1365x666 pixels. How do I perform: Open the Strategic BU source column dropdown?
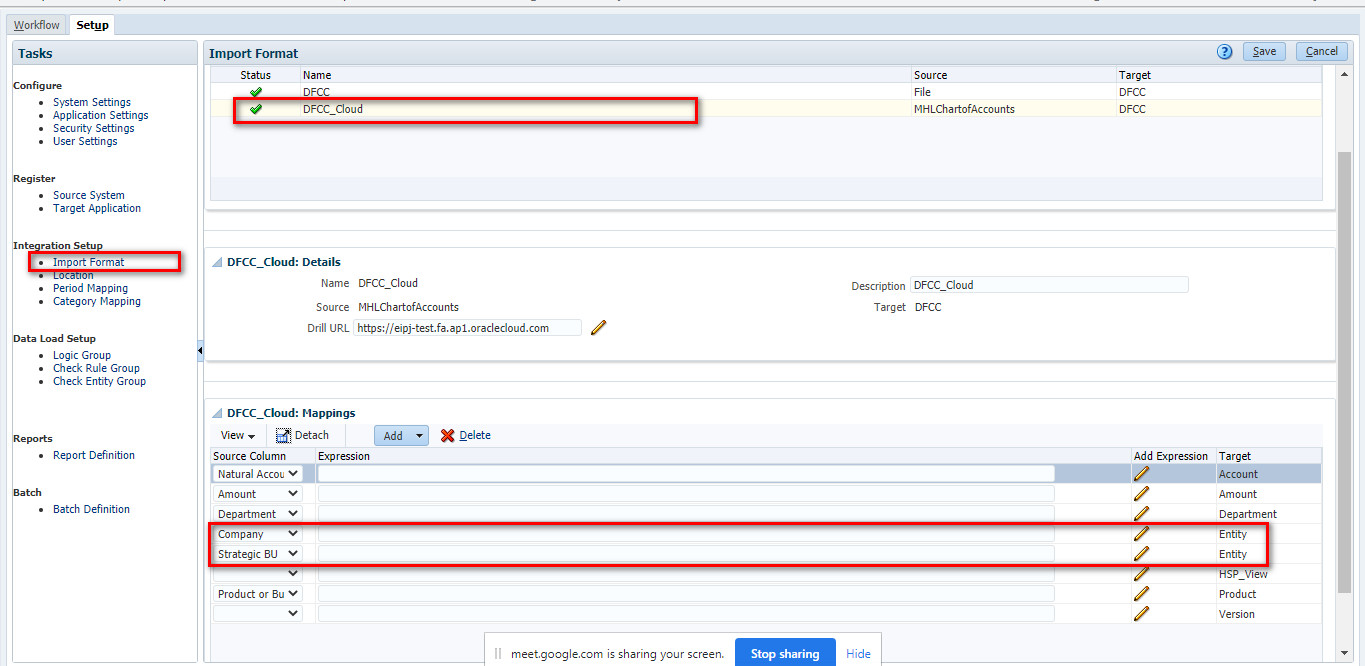293,554
